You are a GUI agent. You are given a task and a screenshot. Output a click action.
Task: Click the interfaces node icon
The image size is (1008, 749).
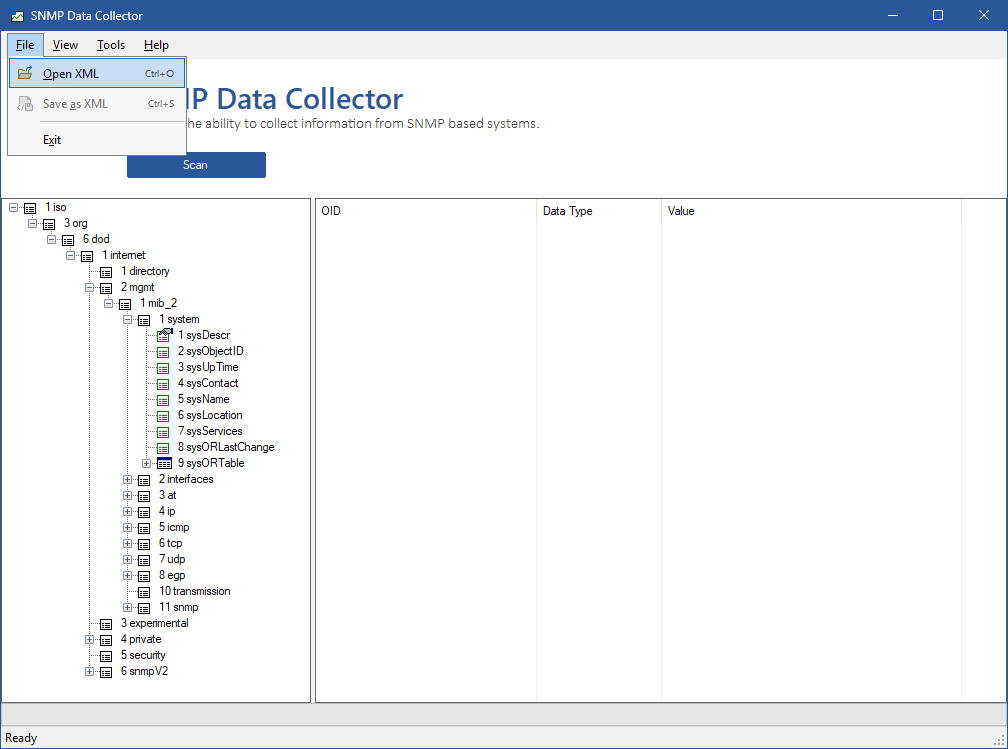pos(144,479)
